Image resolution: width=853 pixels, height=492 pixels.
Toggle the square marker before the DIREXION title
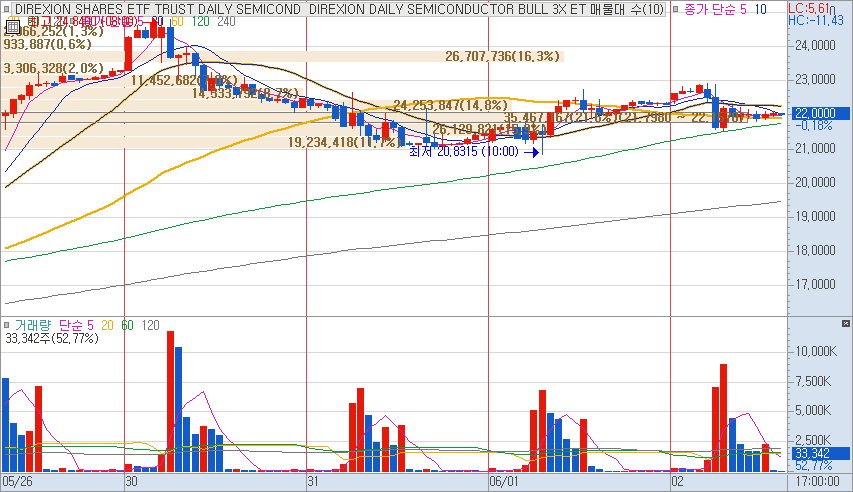pyautogui.click(x=7, y=9)
